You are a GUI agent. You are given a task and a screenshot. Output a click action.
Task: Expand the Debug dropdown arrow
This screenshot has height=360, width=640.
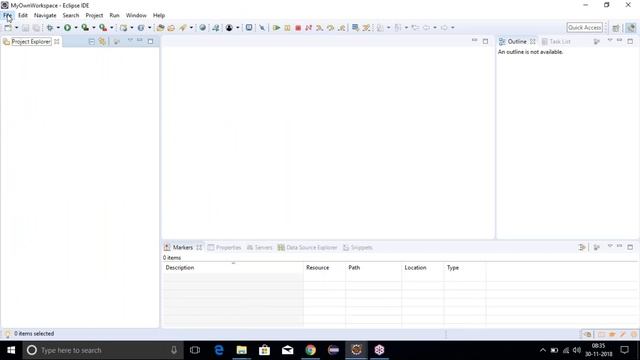pos(58,28)
